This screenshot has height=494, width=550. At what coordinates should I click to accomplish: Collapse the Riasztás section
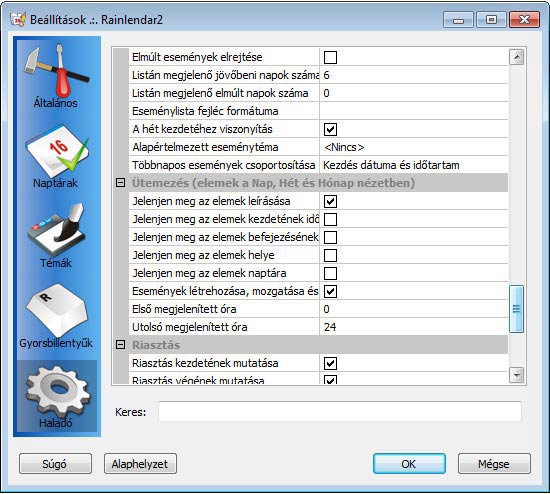[120, 345]
